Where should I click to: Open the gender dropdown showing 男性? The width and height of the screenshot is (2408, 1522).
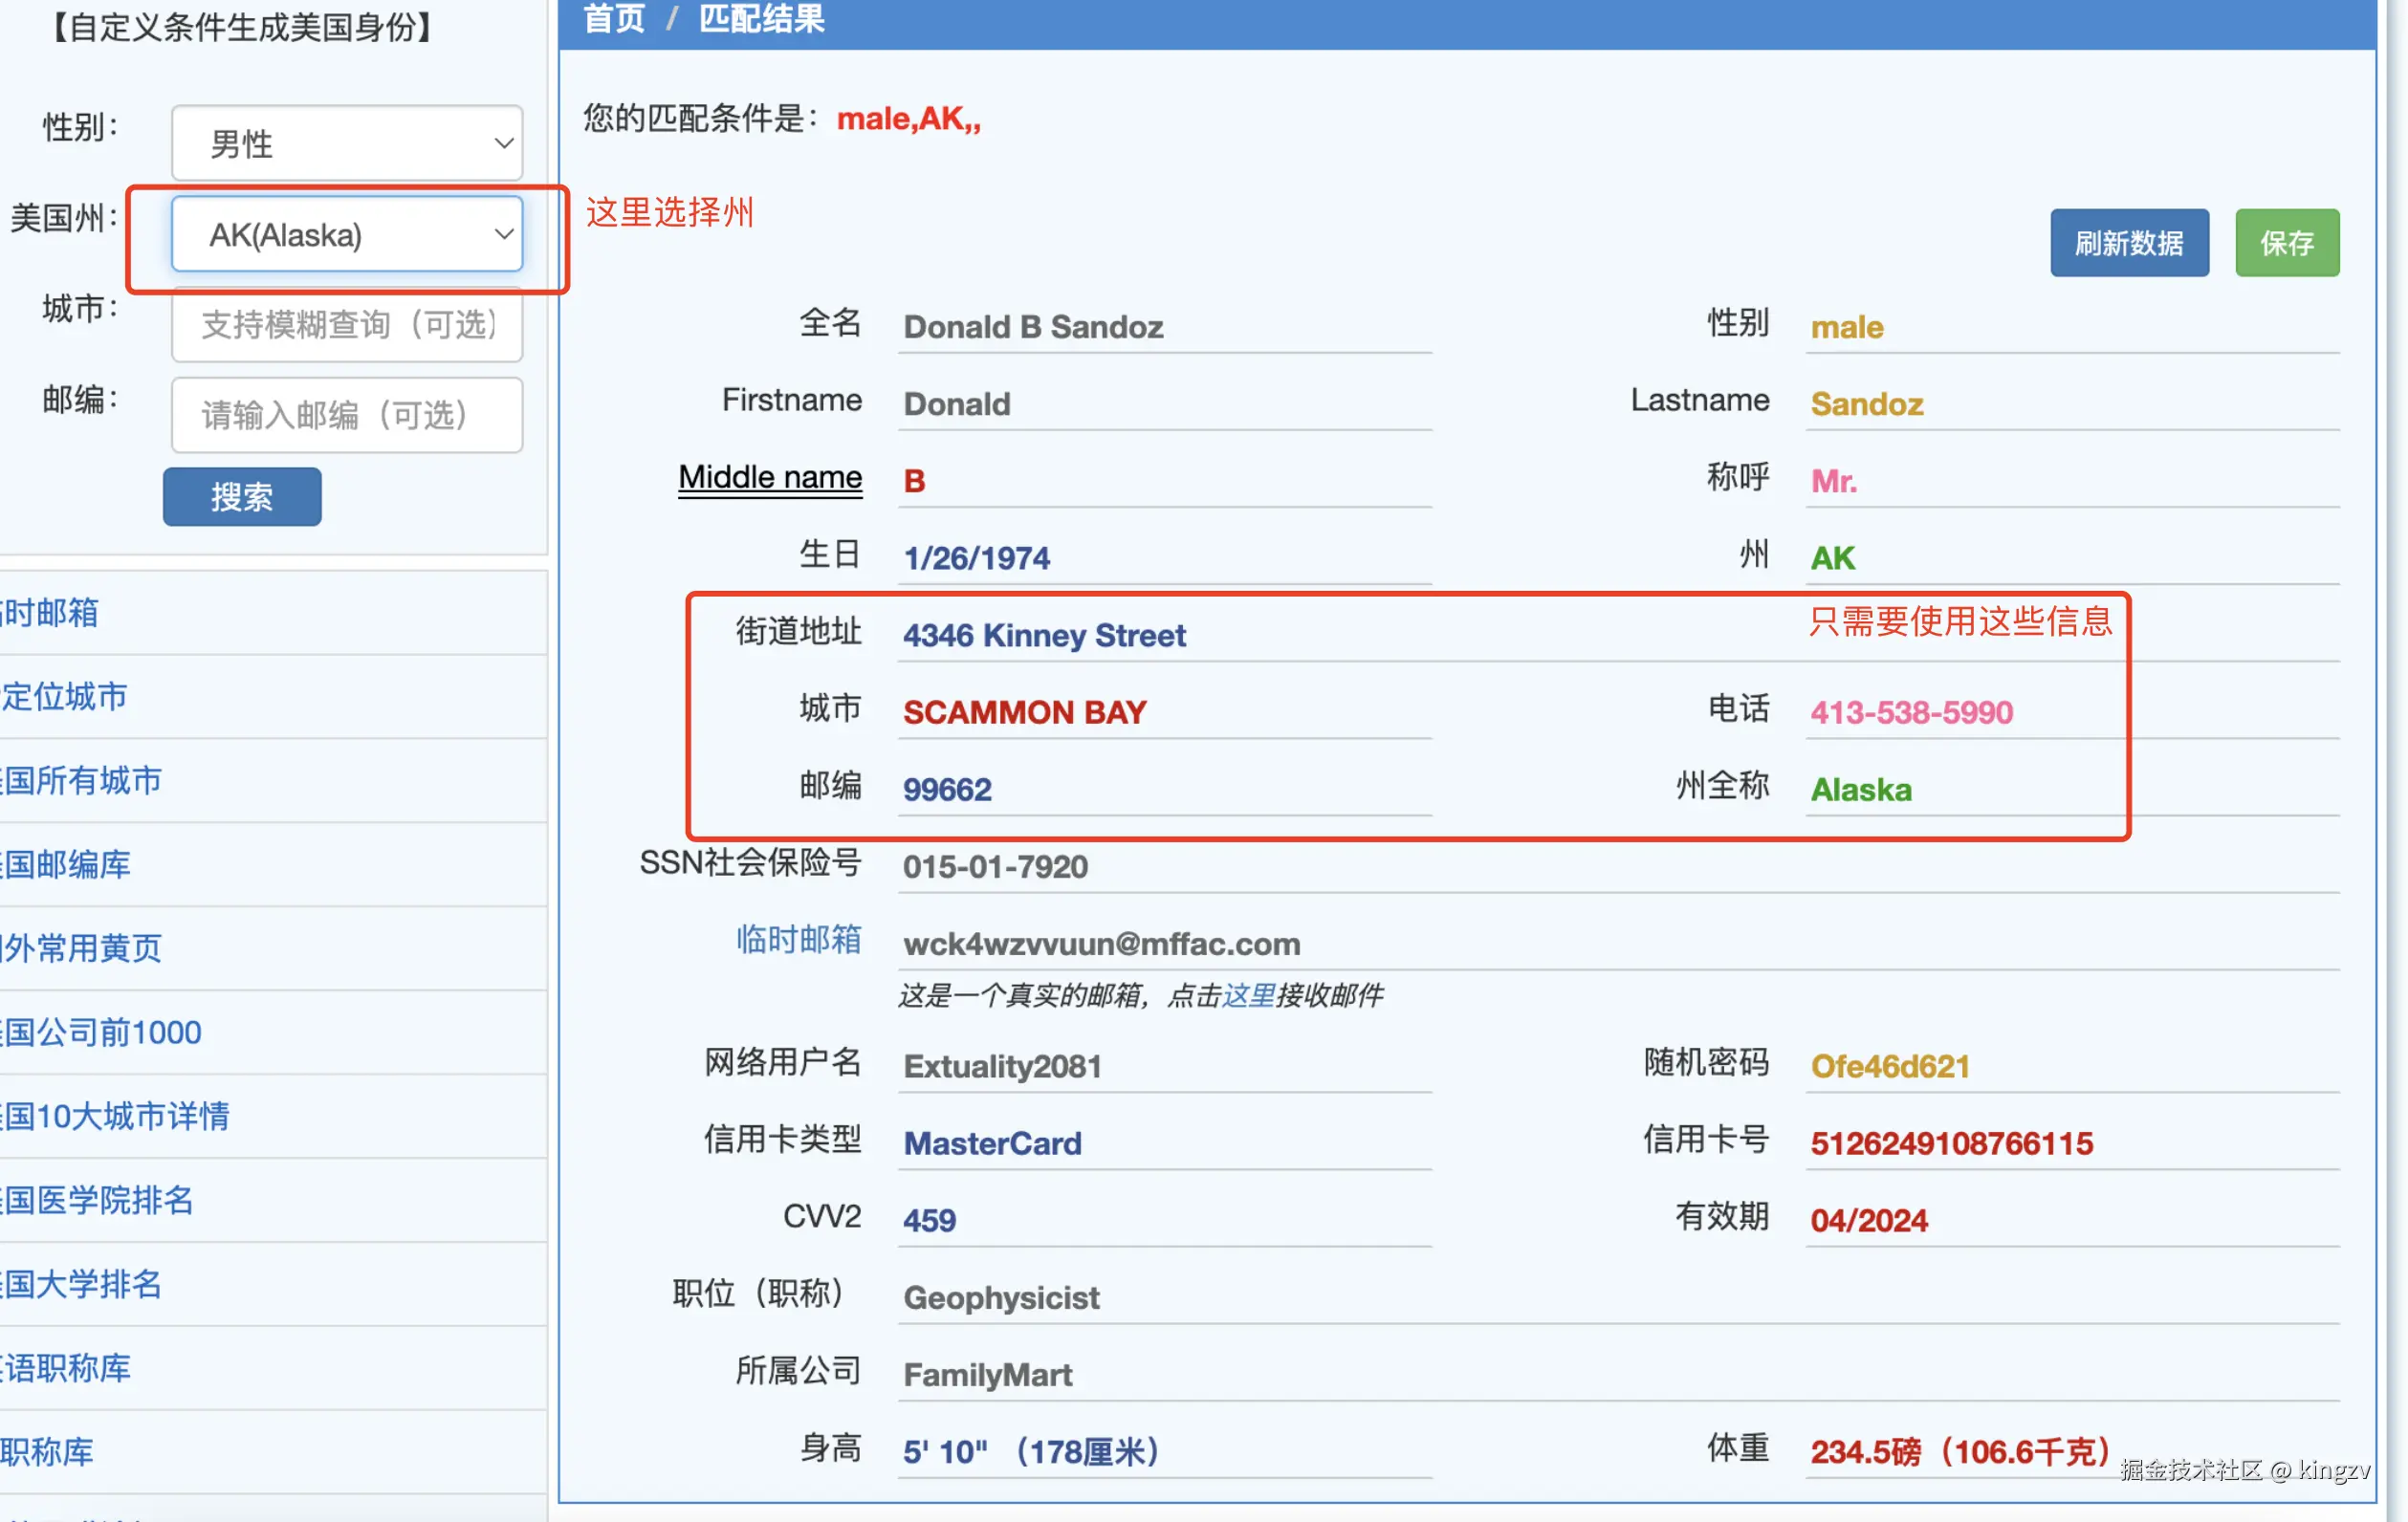346,143
